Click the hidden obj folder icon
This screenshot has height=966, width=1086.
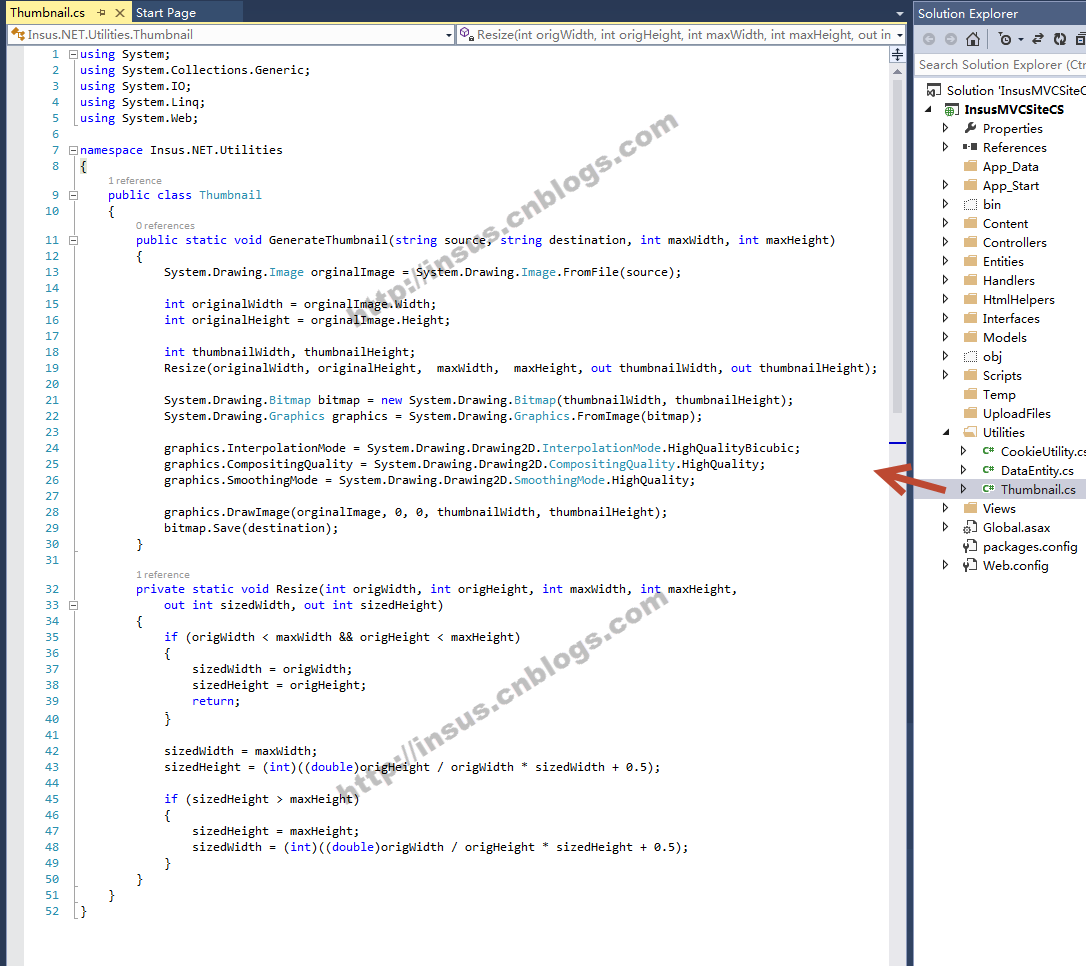[970, 356]
